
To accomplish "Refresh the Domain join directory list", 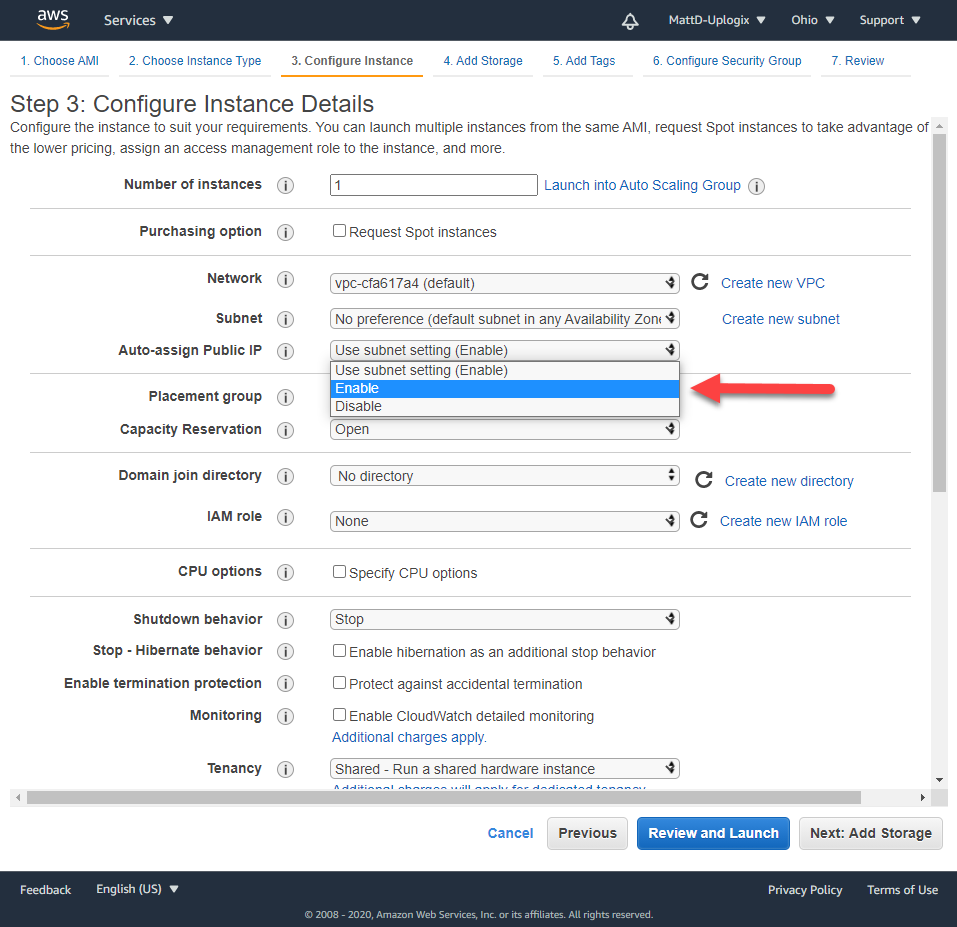I will coord(704,480).
